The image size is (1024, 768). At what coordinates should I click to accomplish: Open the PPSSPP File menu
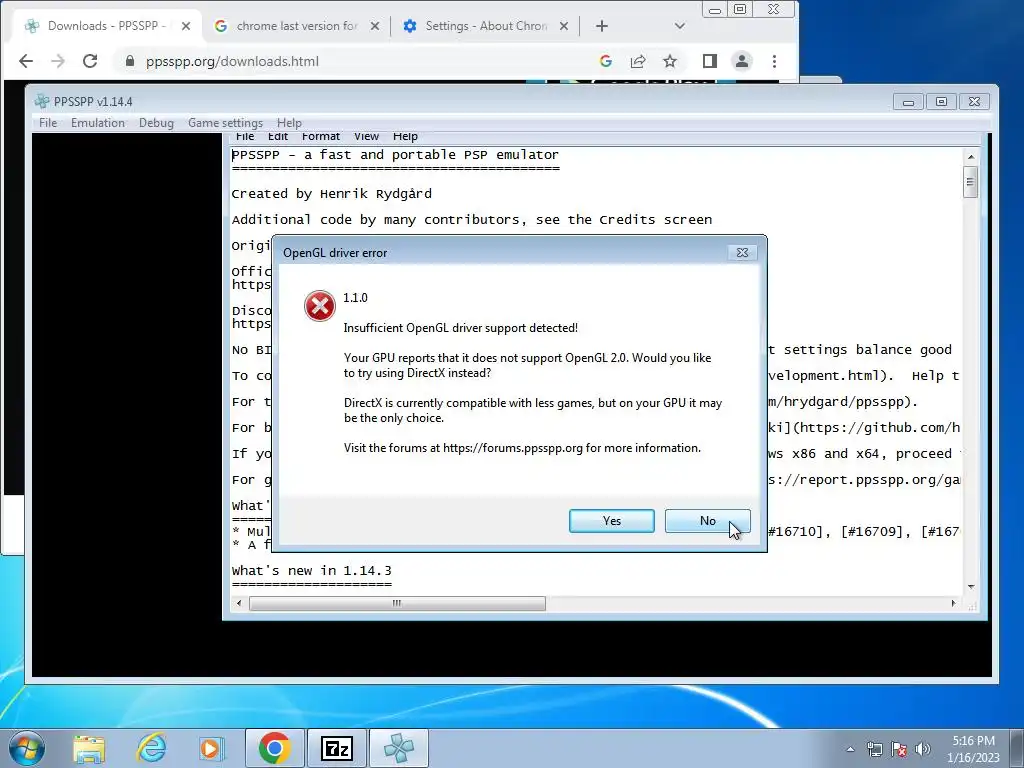pos(48,123)
